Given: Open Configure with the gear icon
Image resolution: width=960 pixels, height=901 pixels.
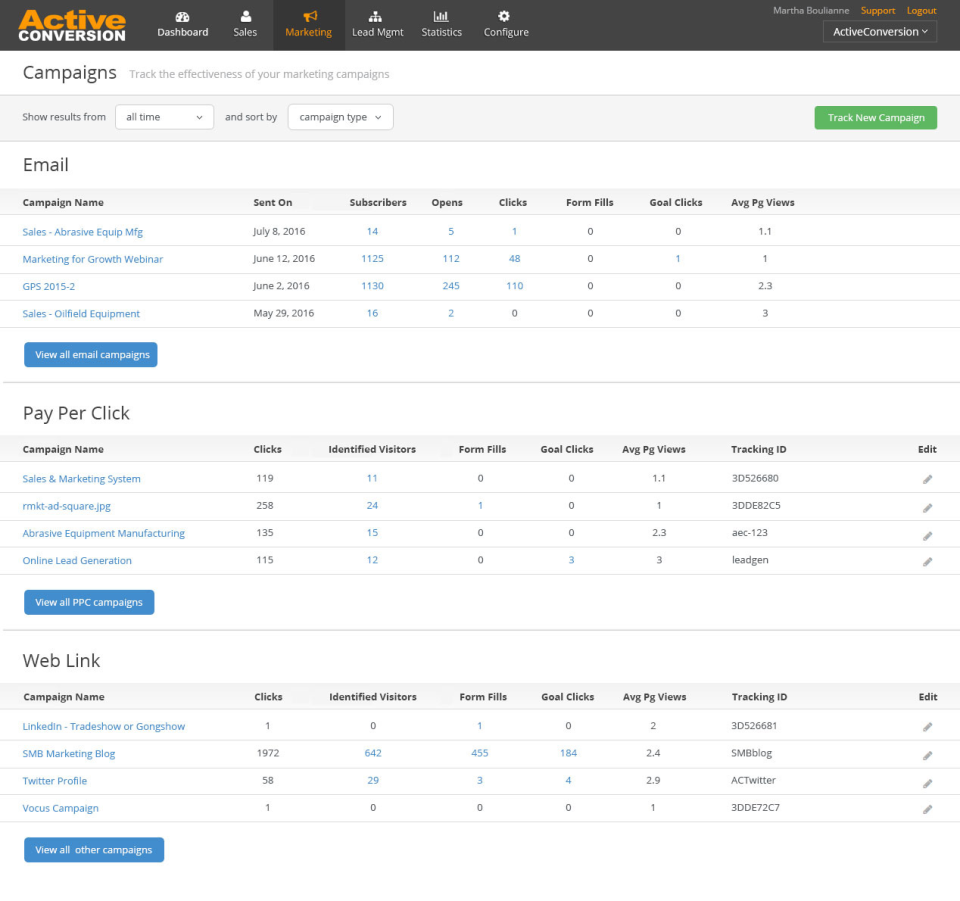Looking at the screenshot, I should coord(505,17).
